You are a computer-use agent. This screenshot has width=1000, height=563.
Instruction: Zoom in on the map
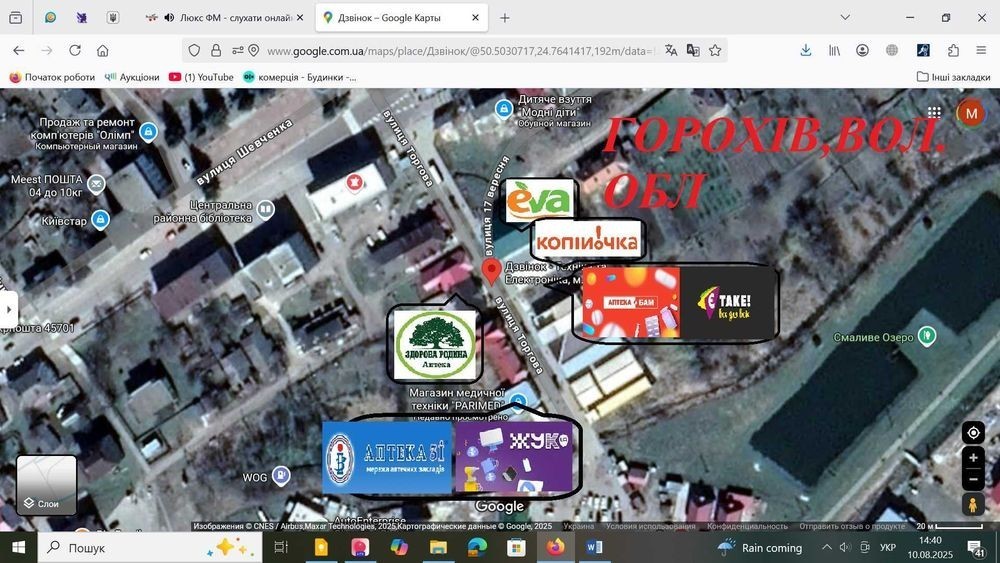[973, 457]
